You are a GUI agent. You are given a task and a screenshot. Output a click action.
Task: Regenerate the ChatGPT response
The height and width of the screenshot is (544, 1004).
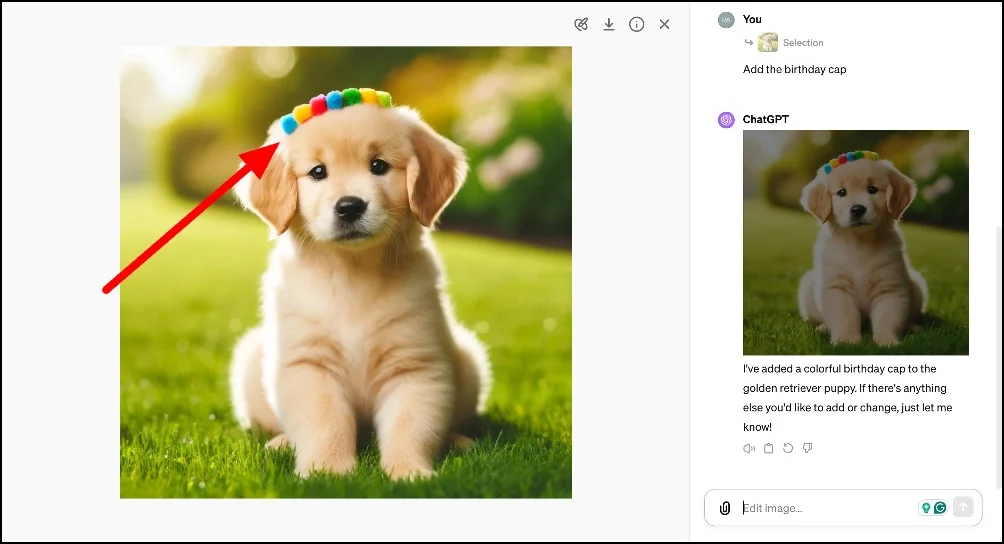[788, 449]
